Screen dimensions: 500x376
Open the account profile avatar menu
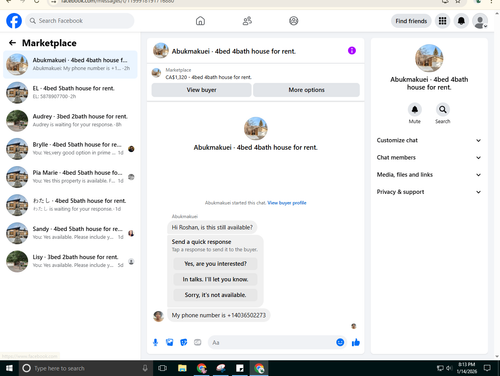tap(480, 21)
